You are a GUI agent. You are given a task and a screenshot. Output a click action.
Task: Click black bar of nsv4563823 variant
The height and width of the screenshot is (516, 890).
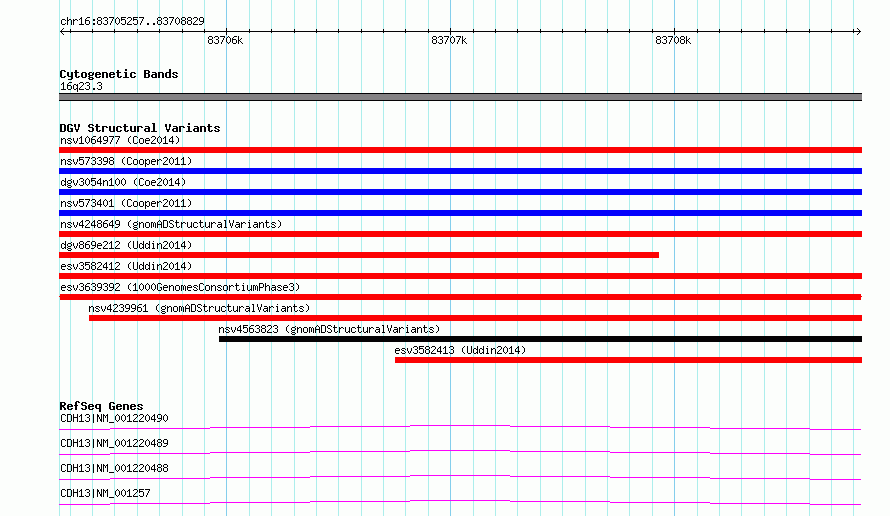pos(540,339)
